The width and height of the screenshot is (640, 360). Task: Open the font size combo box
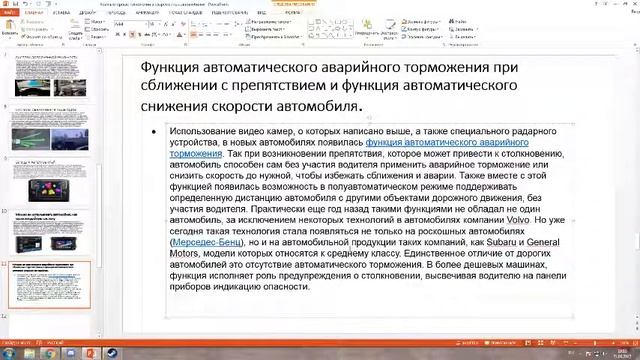point(155,24)
